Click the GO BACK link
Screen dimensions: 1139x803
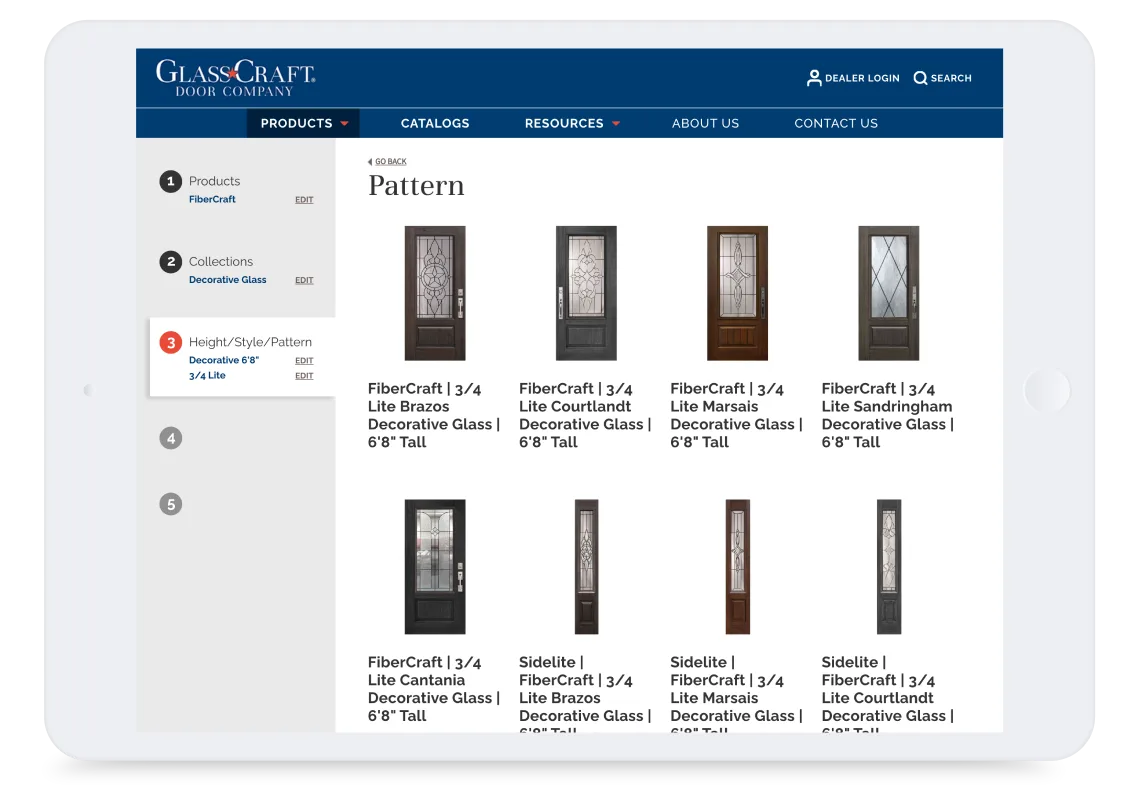point(391,161)
